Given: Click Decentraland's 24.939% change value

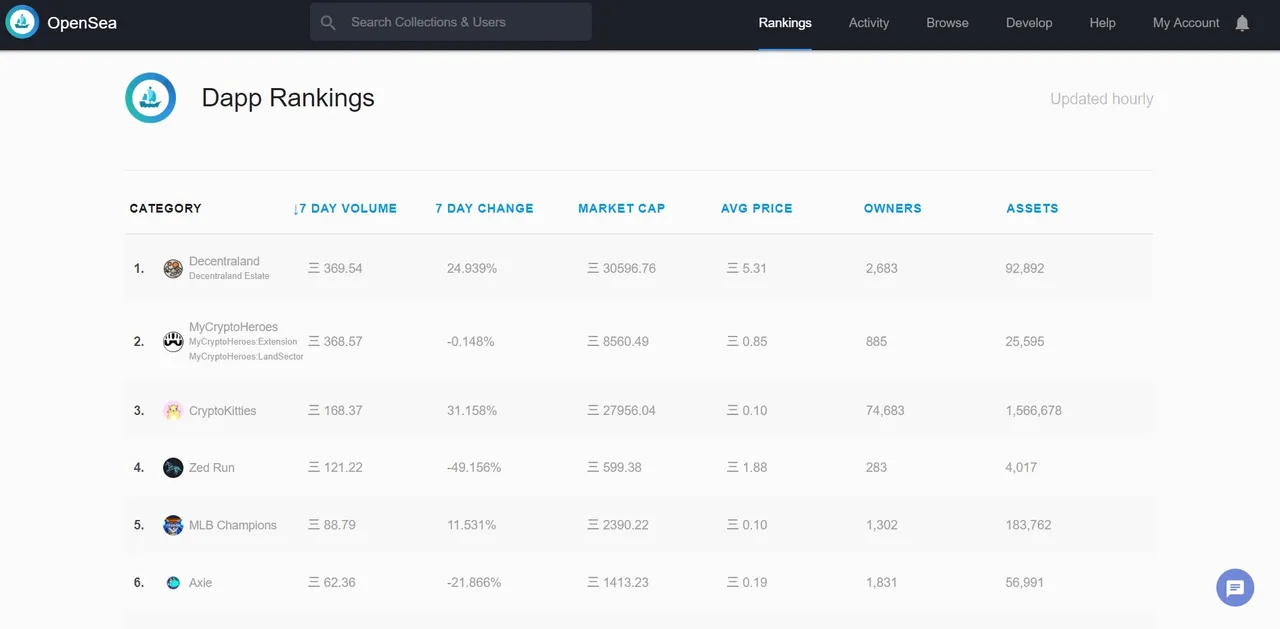Looking at the screenshot, I should [x=472, y=268].
